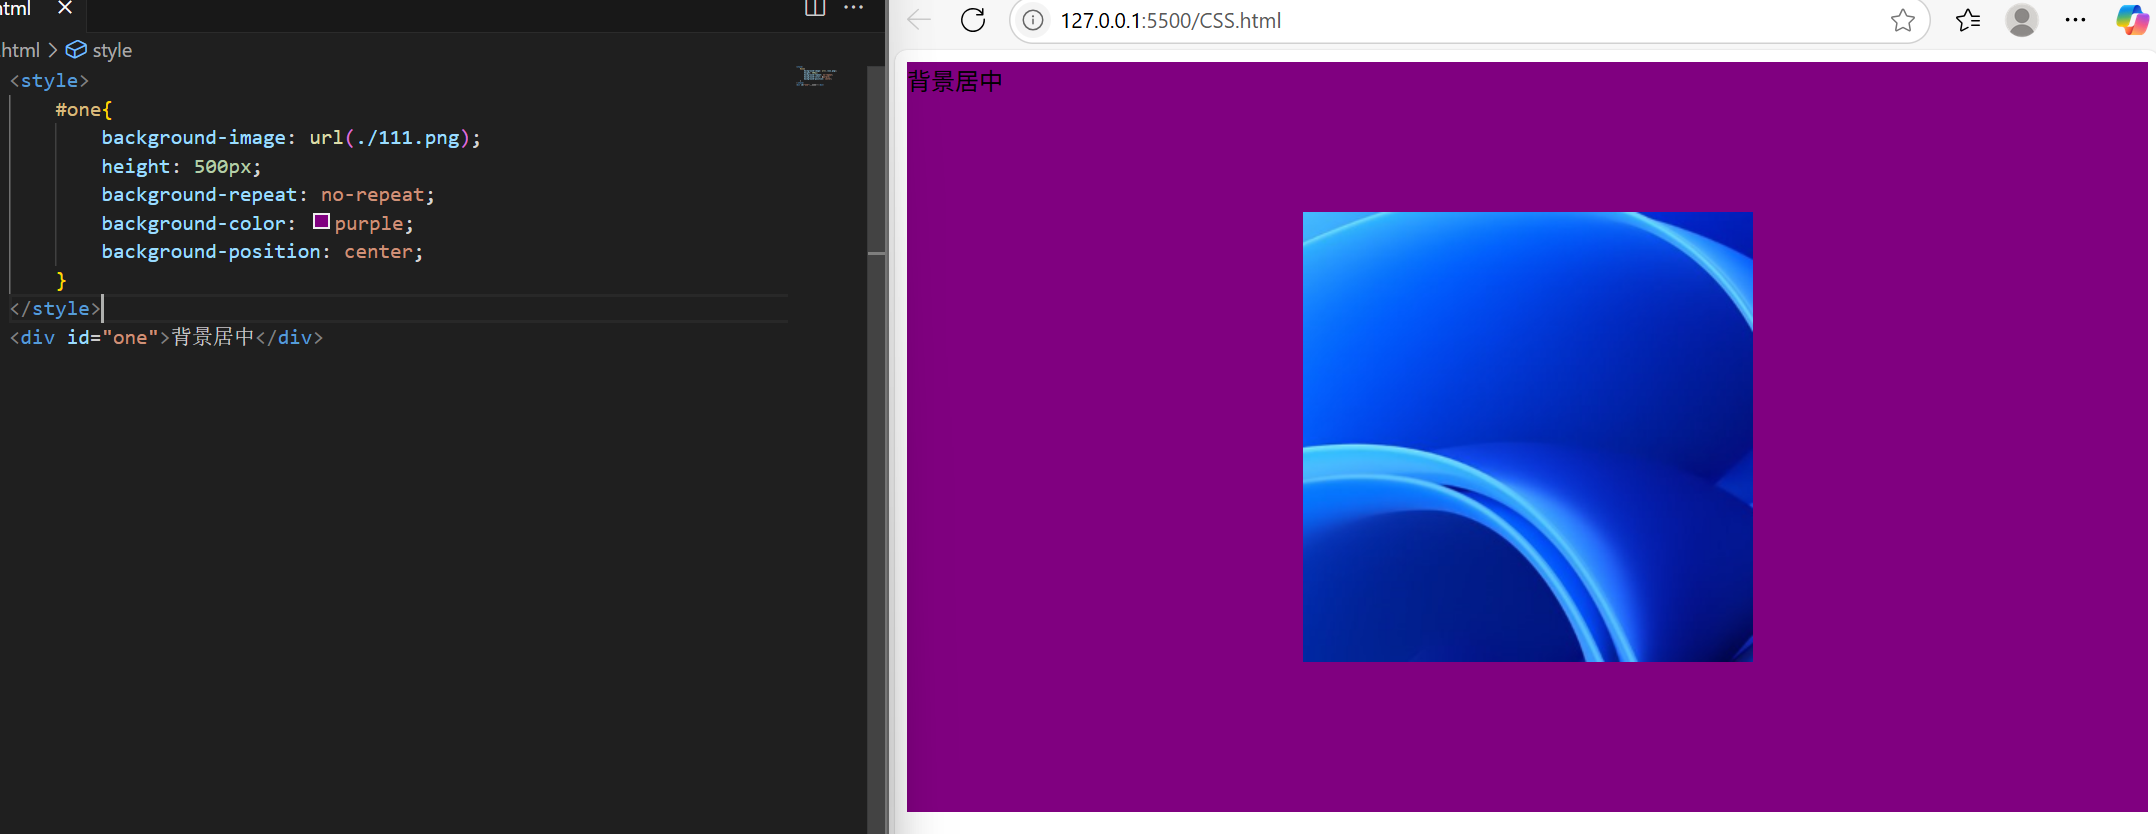Open the browser profile menu
This screenshot has width=2156, height=834.
2022,20
